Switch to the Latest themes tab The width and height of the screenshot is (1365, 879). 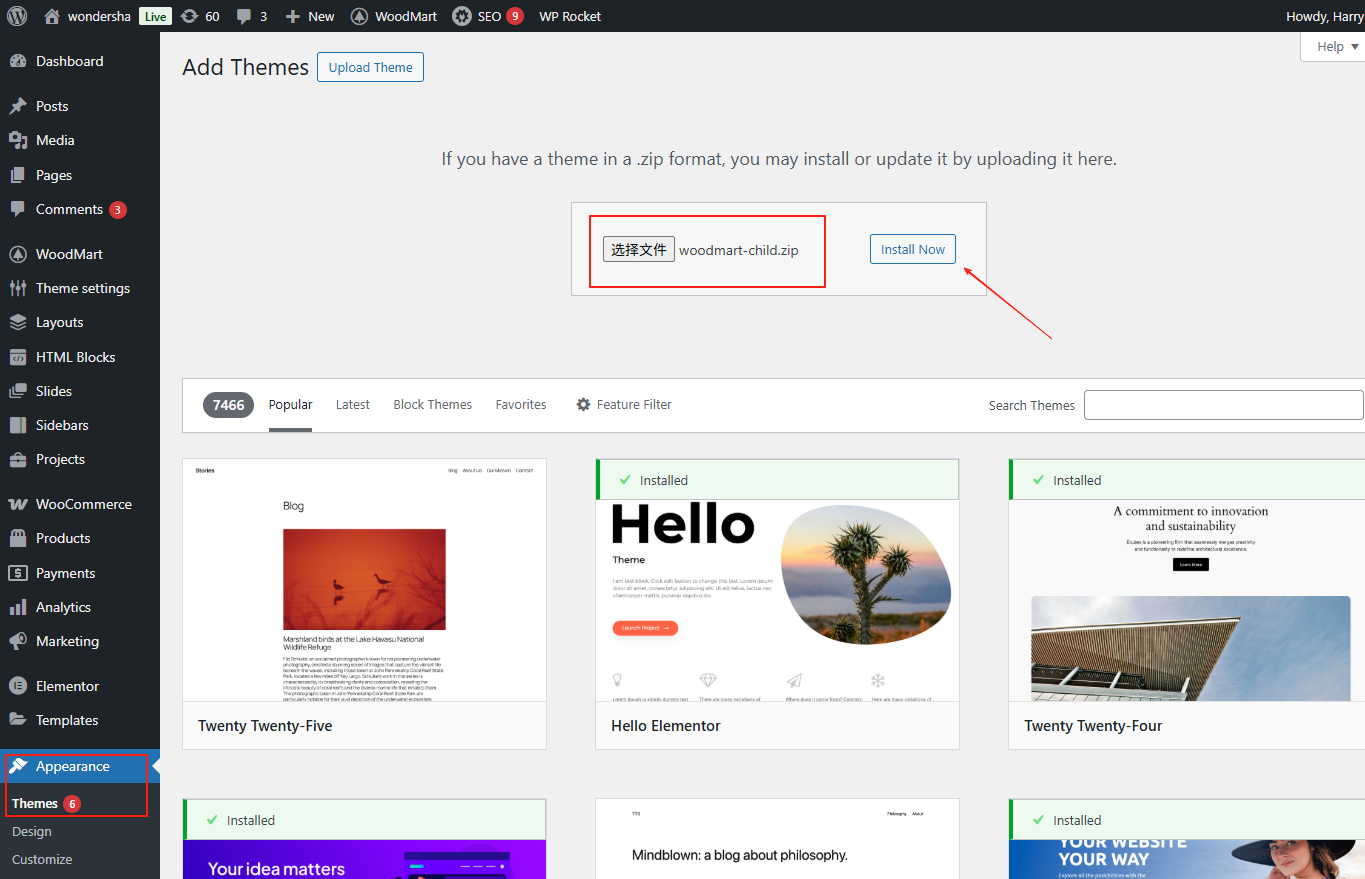pyautogui.click(x=352, y=405)
